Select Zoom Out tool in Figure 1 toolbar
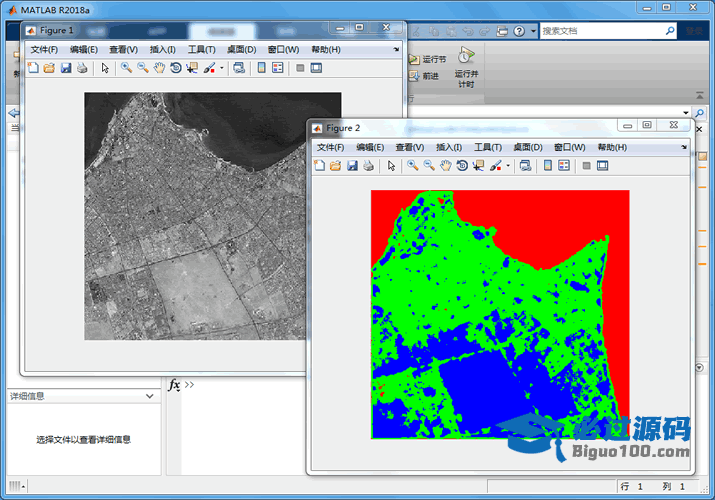The height and width of the screenshot is (500, 715). [143, 68]
